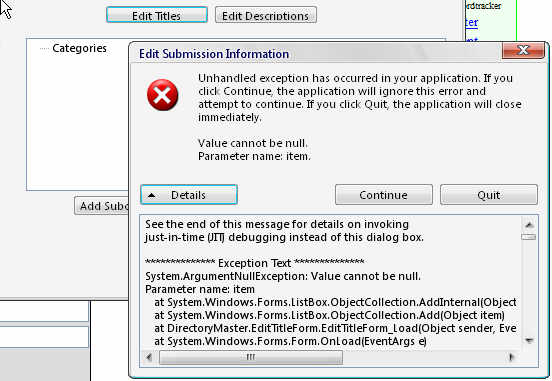
Task: Click the Continue button
Action: [x=384, y=195]
